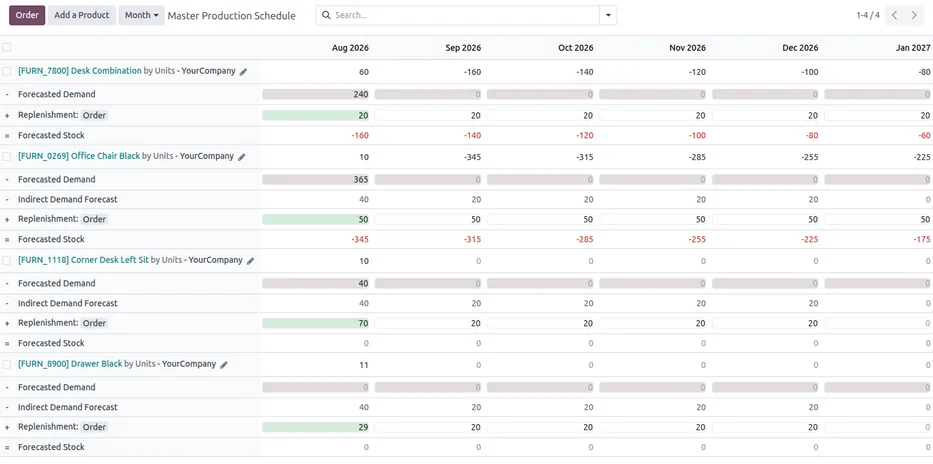Click Corner Desk Indirect Demand Forecast label
933x464 pixels.
click(x=68, y=303)
